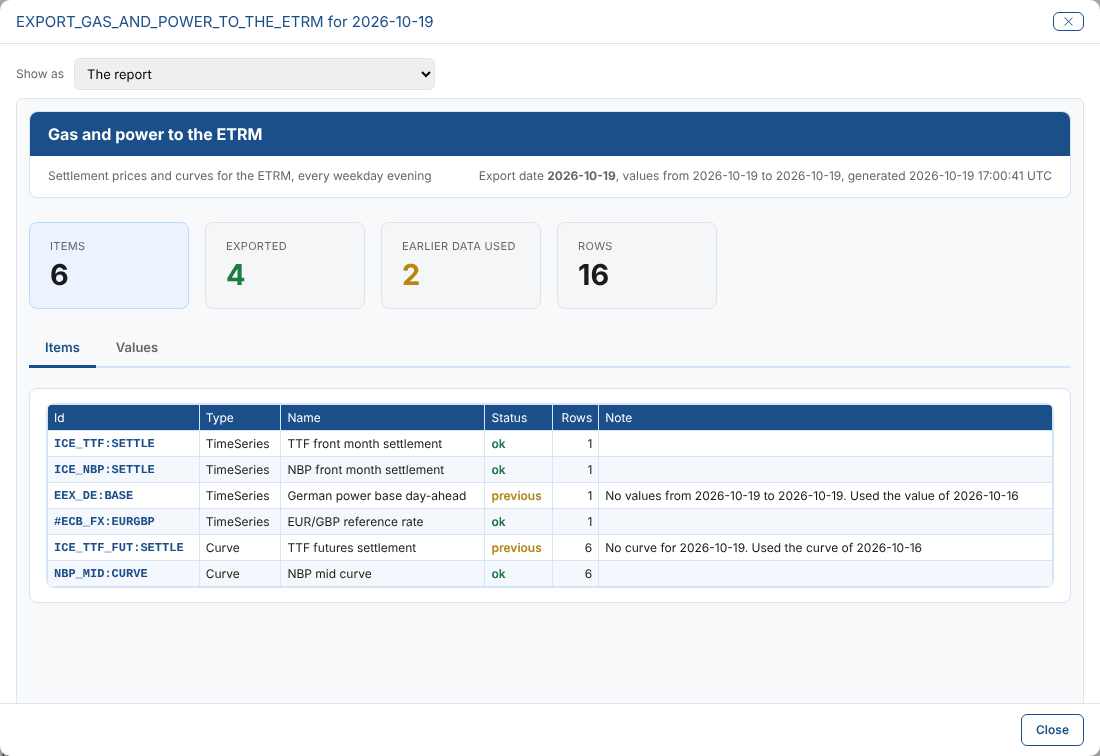Click the dialog title EXPORT_GAS_AND_POWER_TO_THE_ETRM

(x=224, y=22)
